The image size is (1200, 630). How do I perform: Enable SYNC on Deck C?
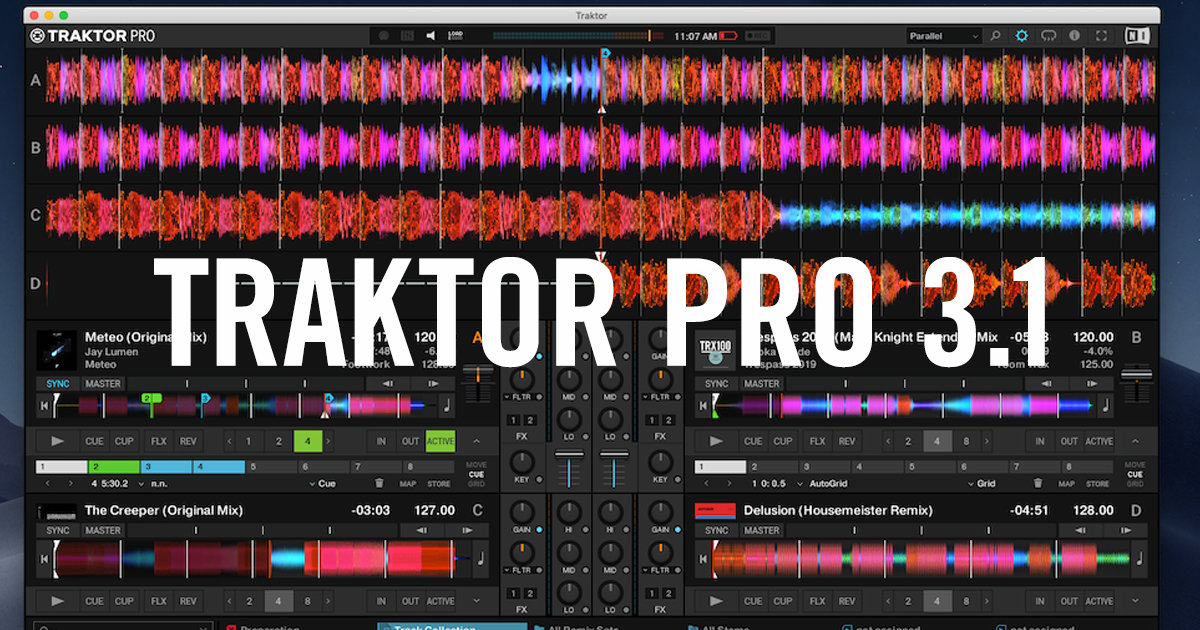(58, 530)
